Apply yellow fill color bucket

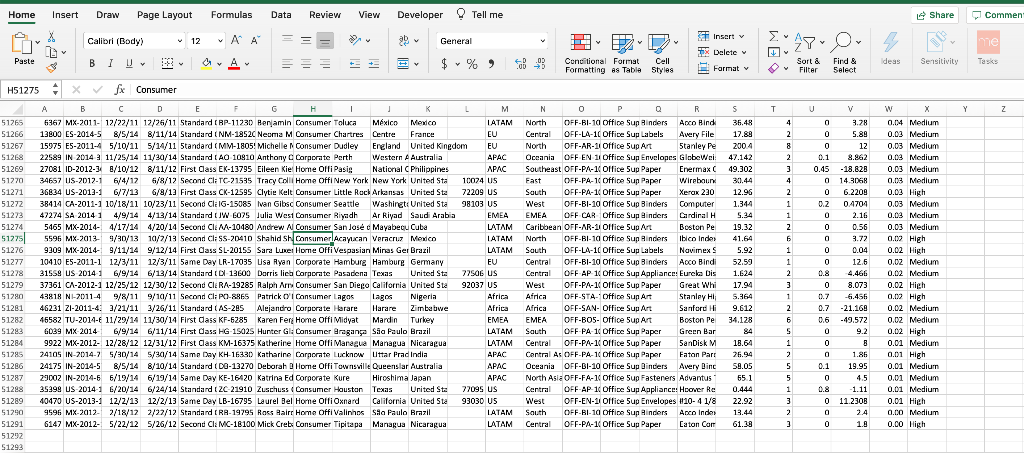[206, 63]
